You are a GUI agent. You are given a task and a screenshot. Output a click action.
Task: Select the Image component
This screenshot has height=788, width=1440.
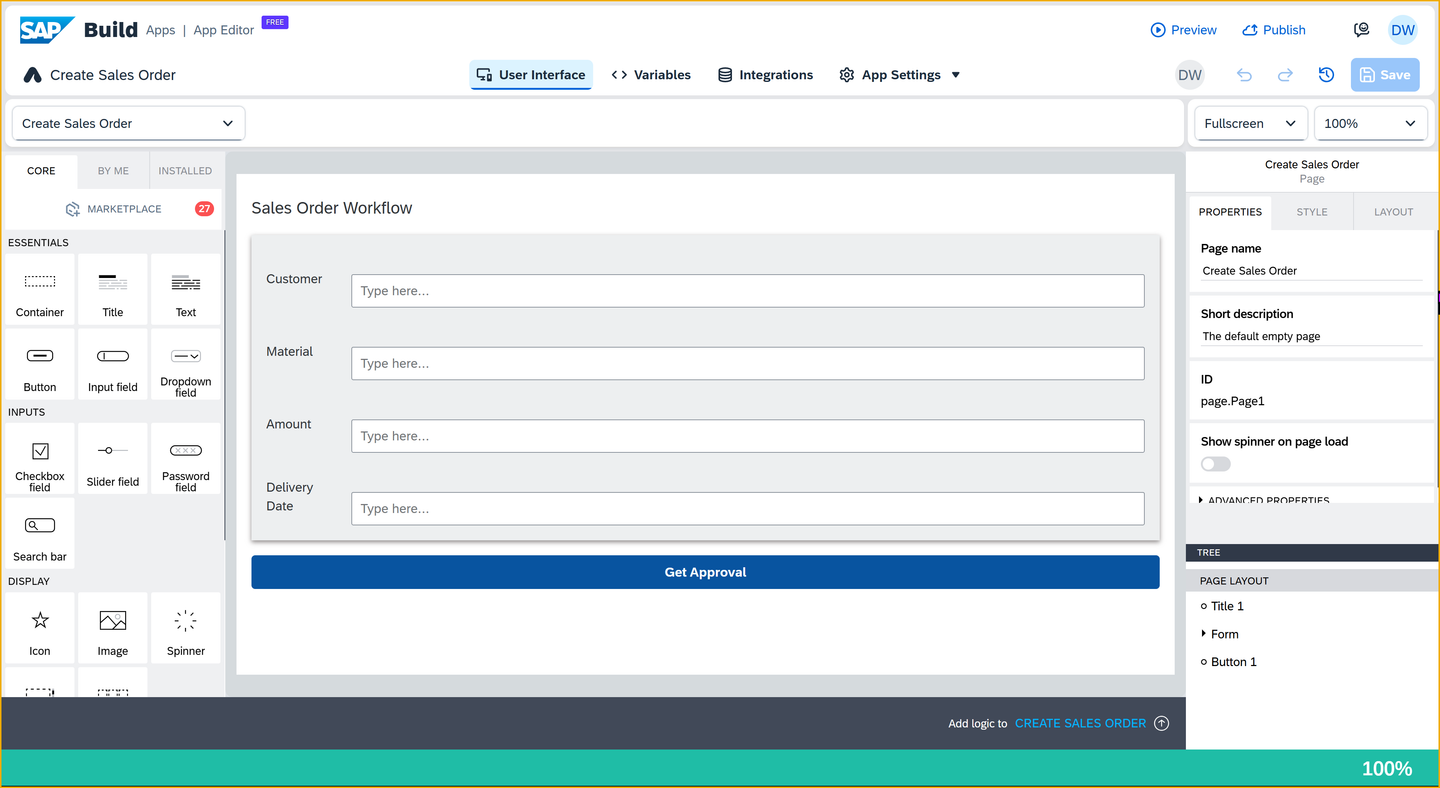[x=113, y=628]
